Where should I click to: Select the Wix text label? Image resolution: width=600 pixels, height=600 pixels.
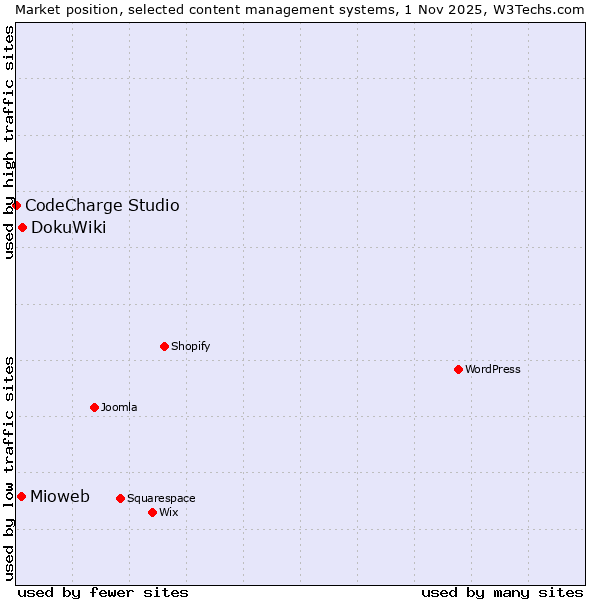[x=168, y=512]
